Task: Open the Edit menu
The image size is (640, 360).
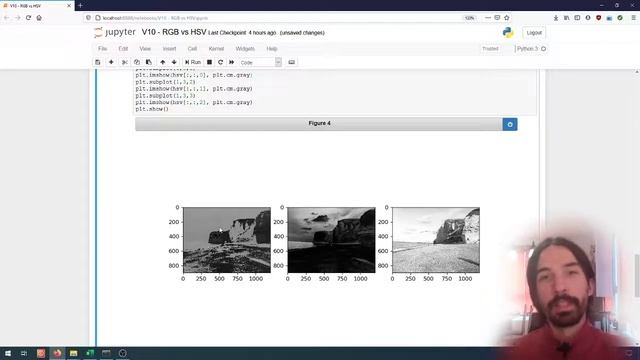Action: point(123,49)
